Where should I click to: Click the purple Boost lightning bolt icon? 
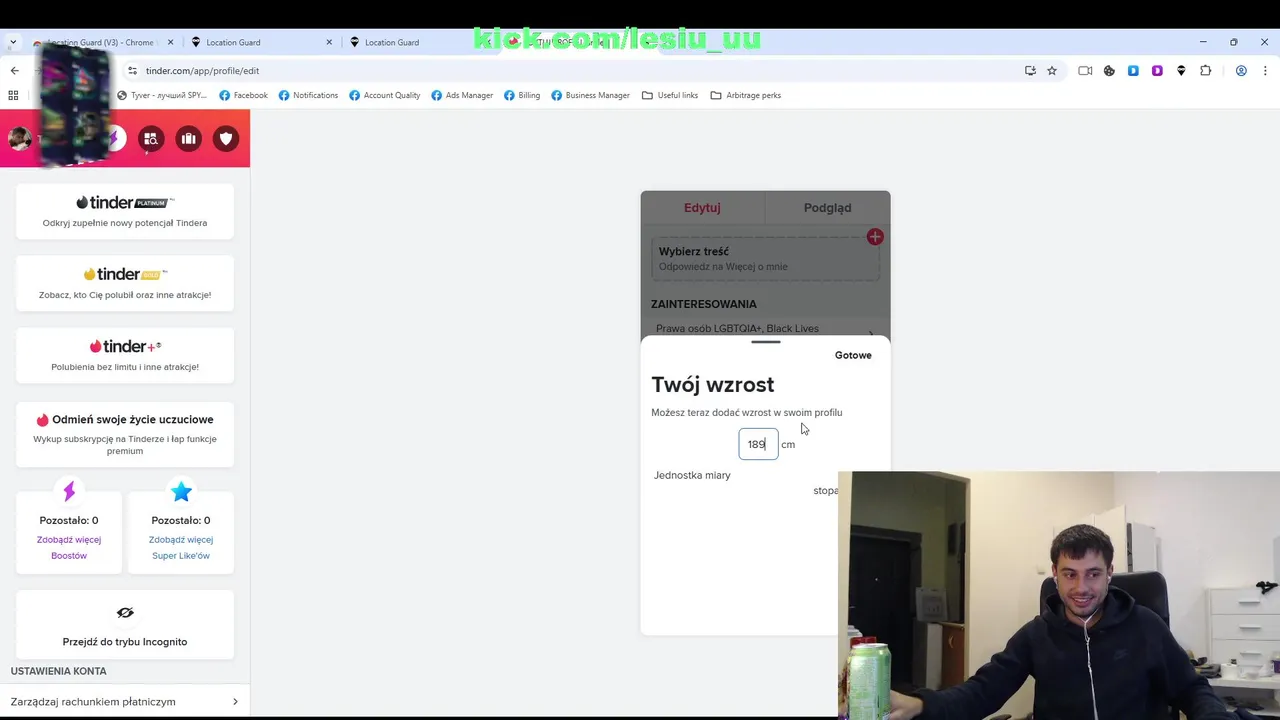click(69, 491)
